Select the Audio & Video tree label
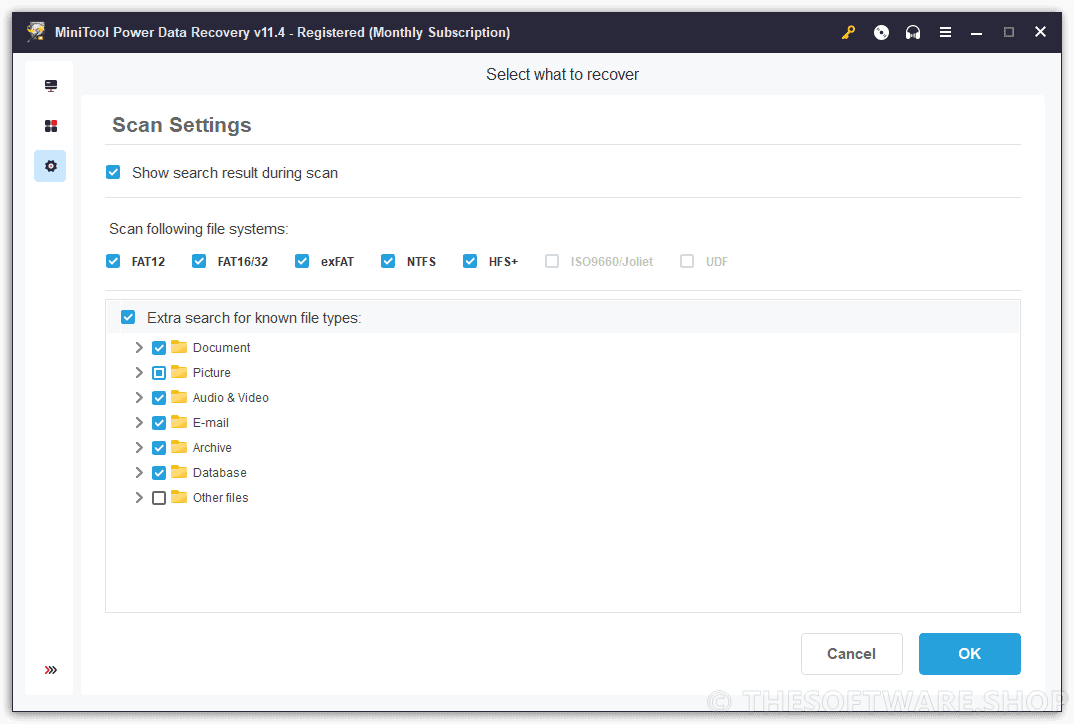Image resolution: width=1074 pixels, height=724 pixels. [x=231, y=397]
